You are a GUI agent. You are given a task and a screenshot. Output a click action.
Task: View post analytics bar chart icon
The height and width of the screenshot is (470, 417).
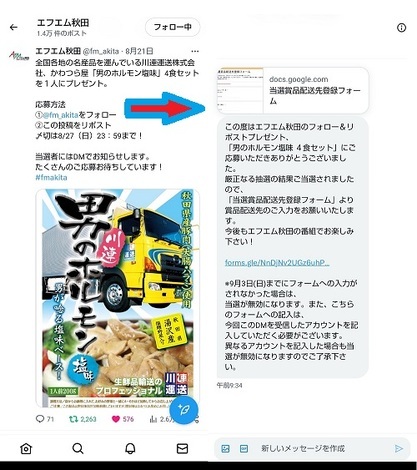coord(153,419)
